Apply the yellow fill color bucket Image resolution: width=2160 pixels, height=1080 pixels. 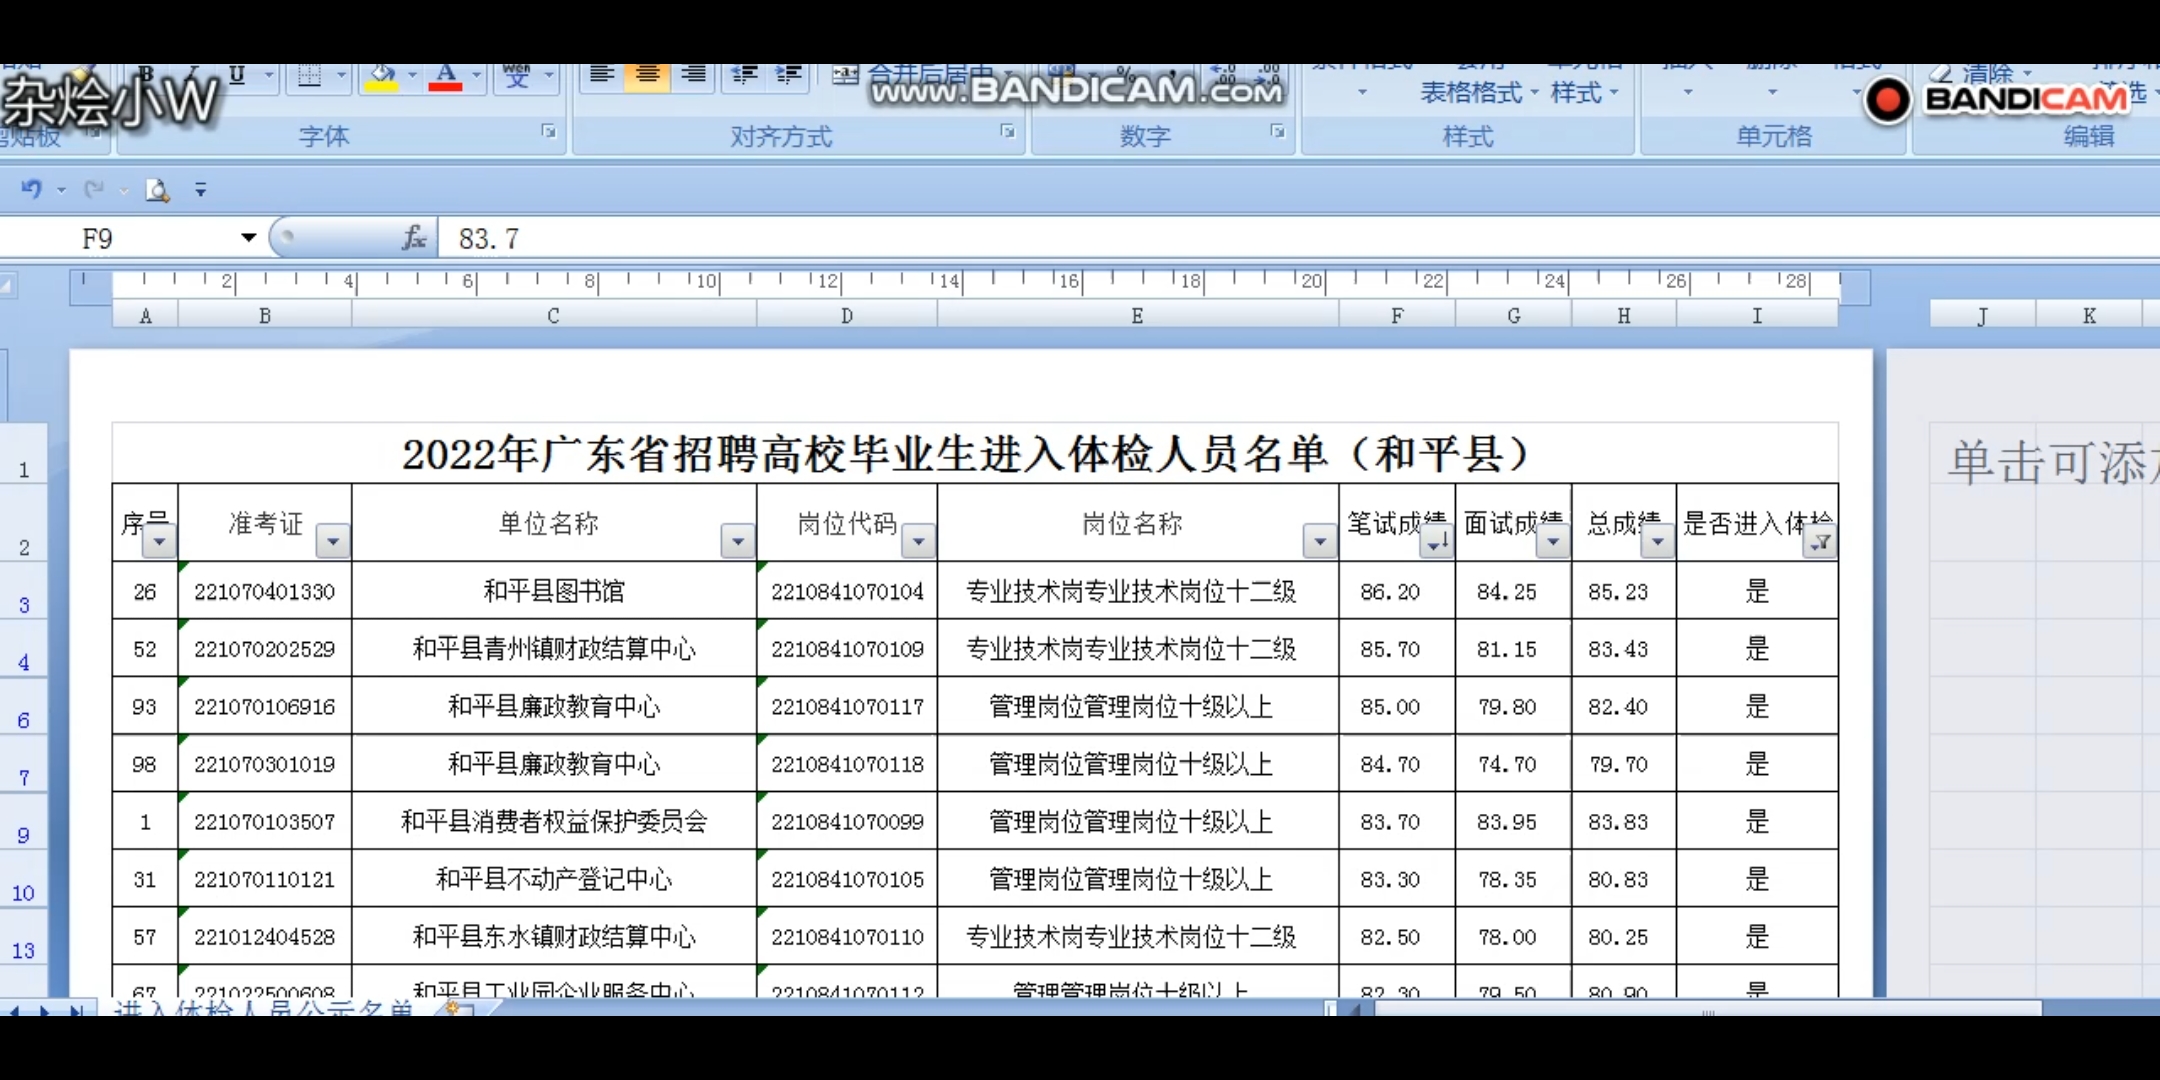pyautogui.click(x=381, y=77)
